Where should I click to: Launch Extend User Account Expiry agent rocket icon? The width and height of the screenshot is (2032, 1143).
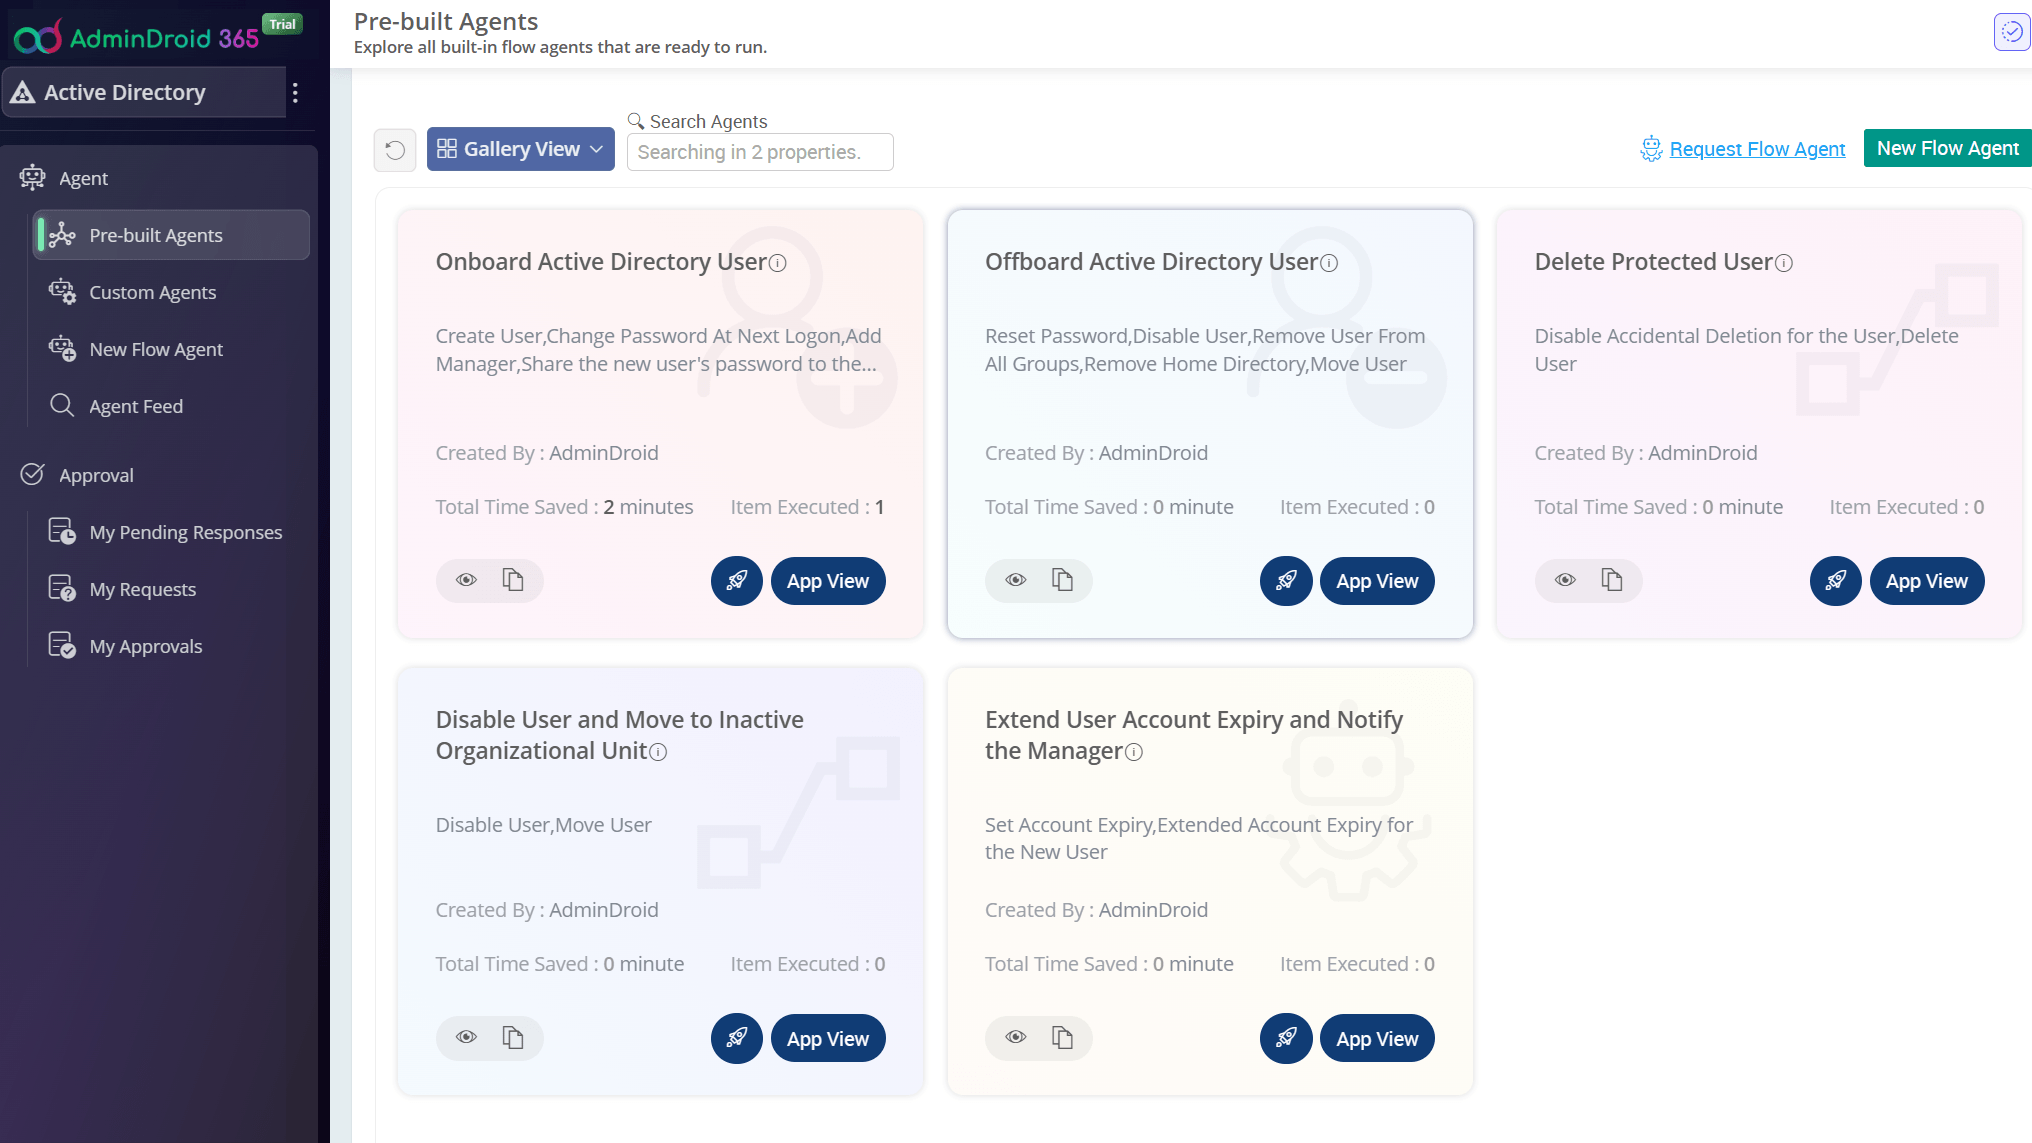pyautogui.click(x=1286, y=1038)
